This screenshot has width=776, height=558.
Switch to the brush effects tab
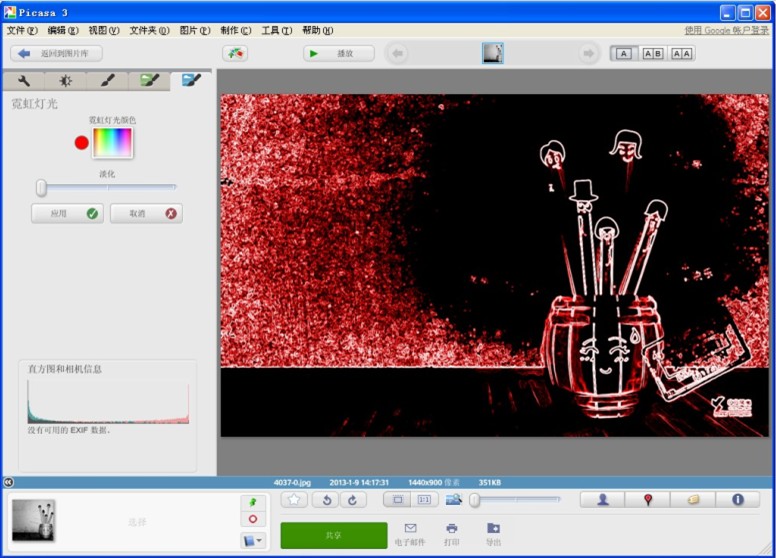(x=107, y=81)
